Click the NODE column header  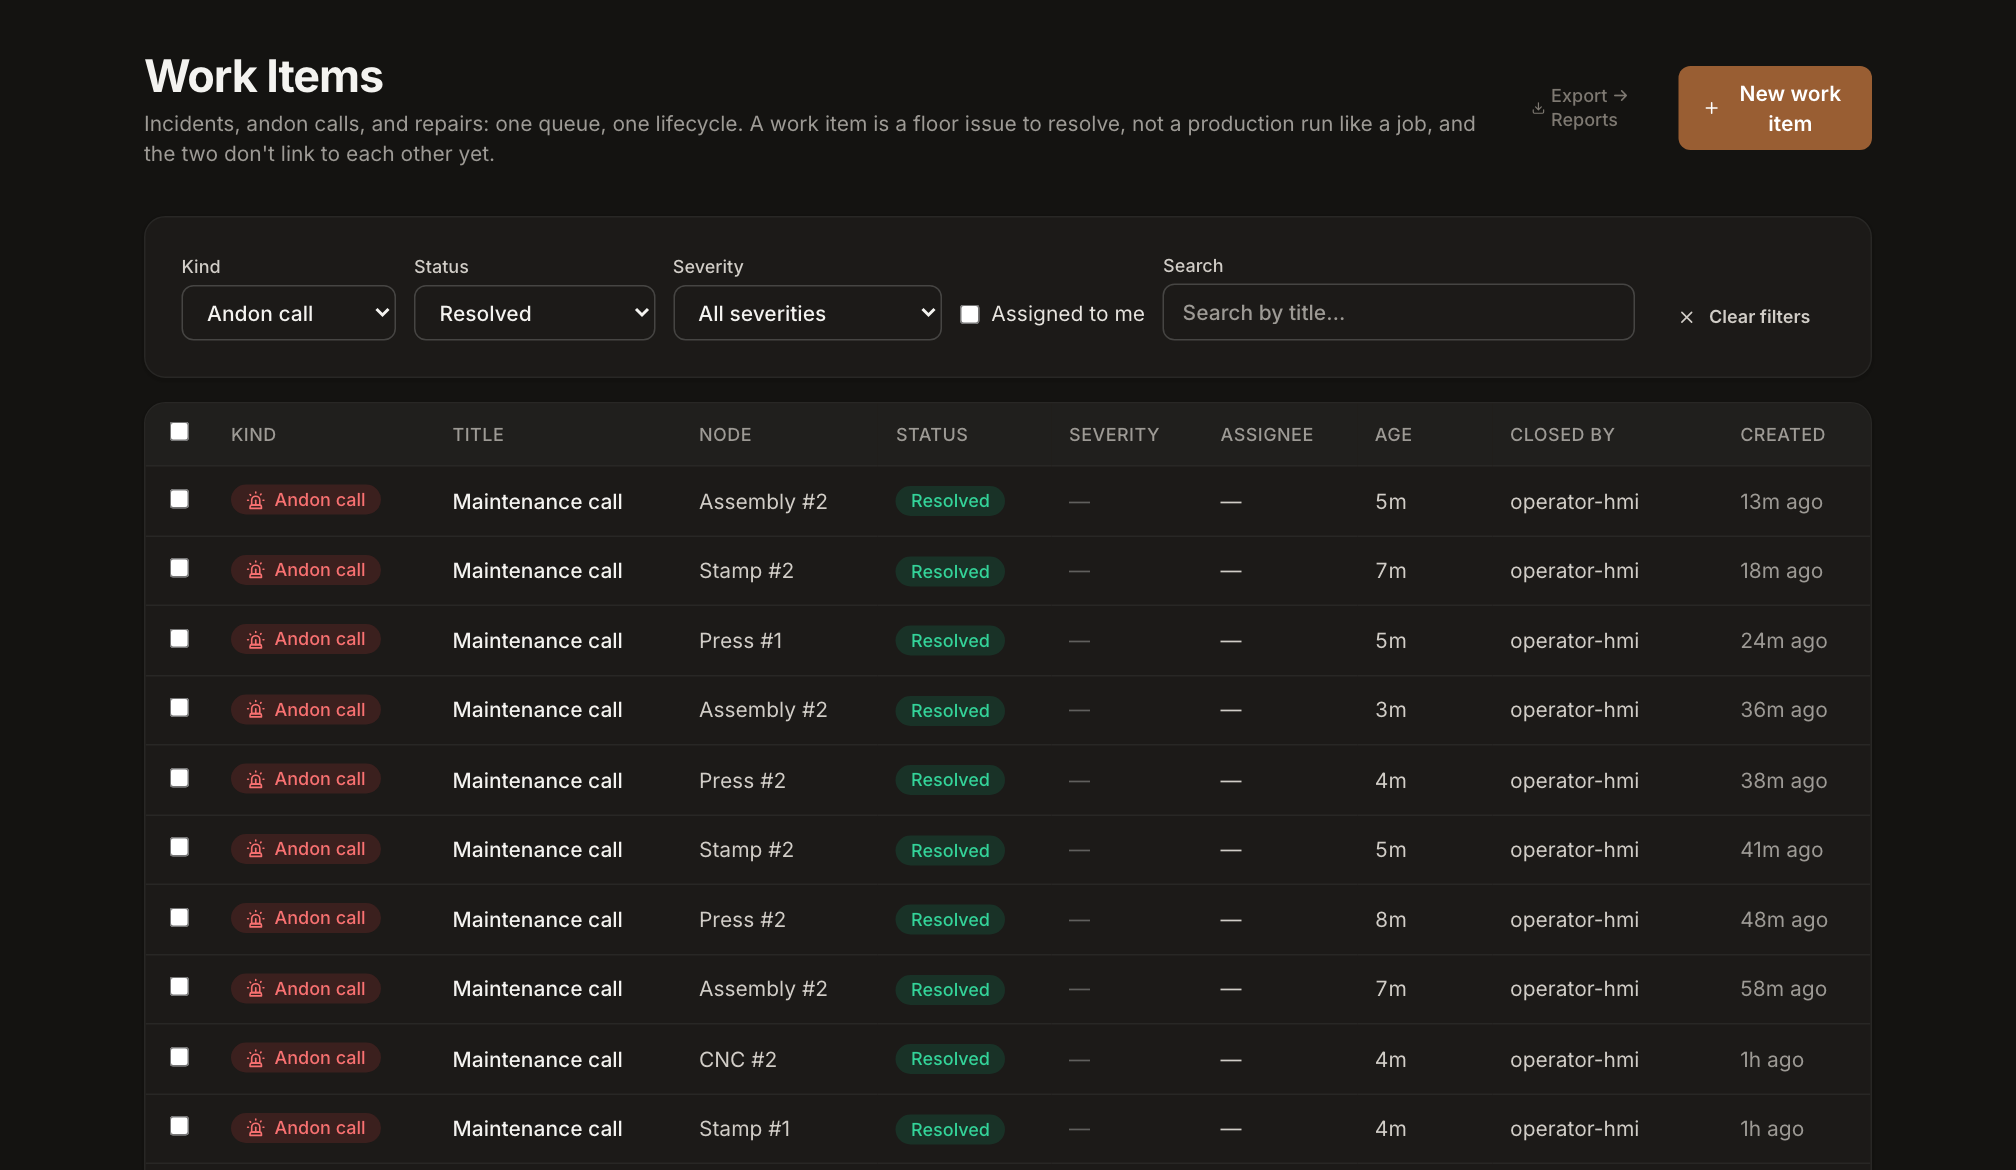coord(725,435)
